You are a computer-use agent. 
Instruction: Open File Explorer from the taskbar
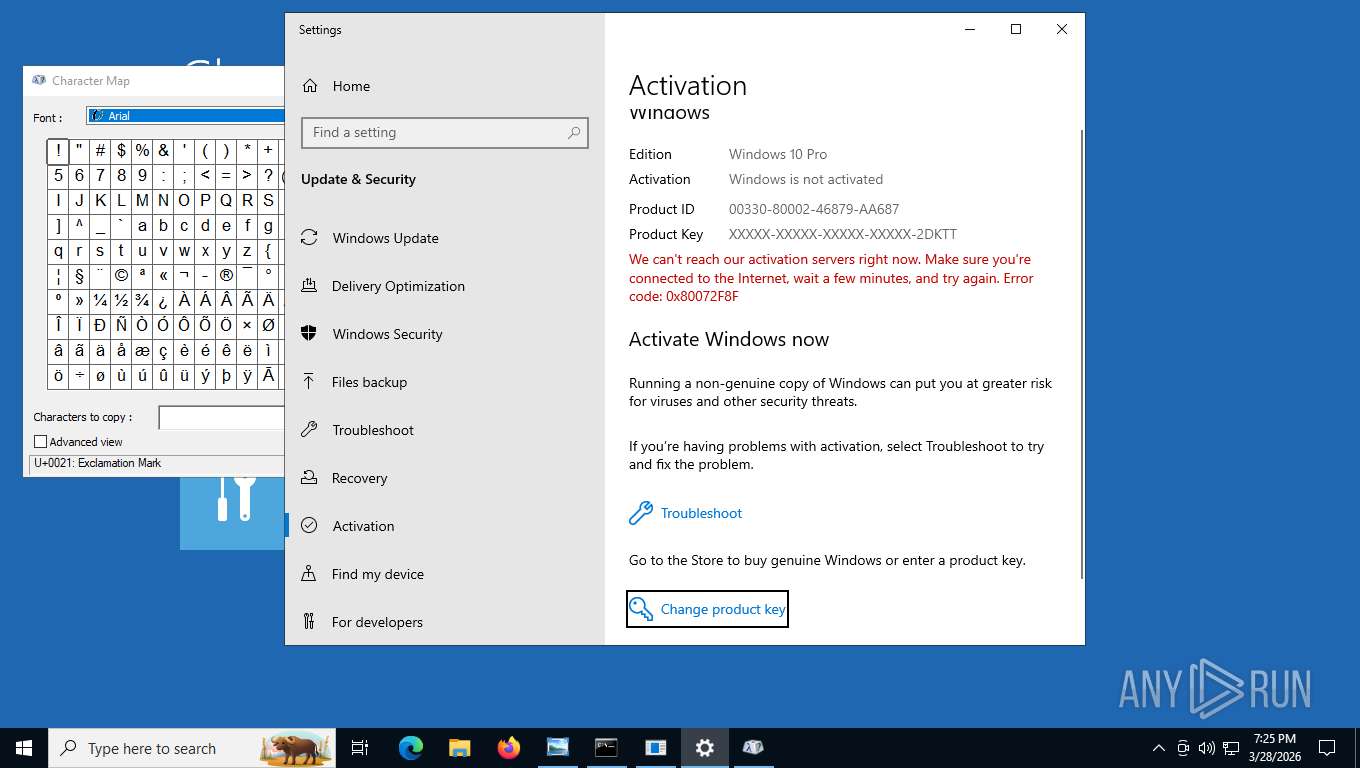(x=459, y=748)
